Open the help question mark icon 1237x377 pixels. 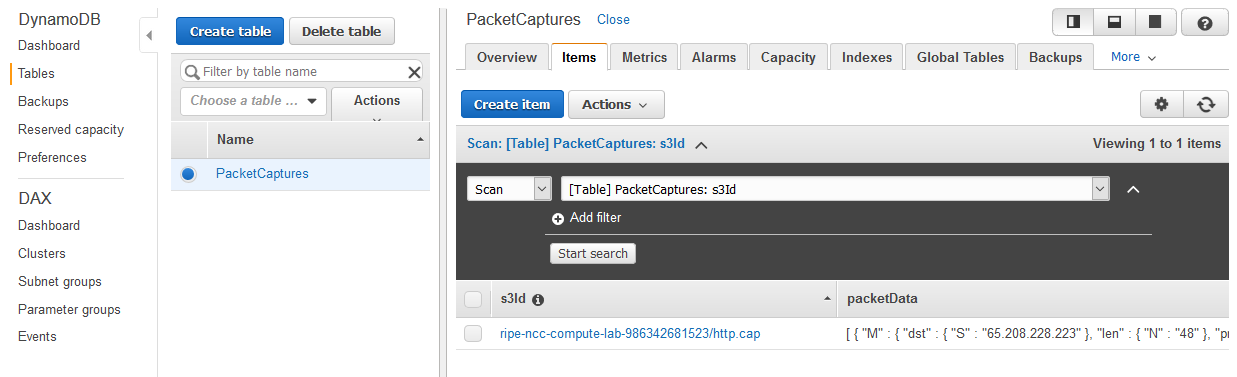coord(1205,22)
